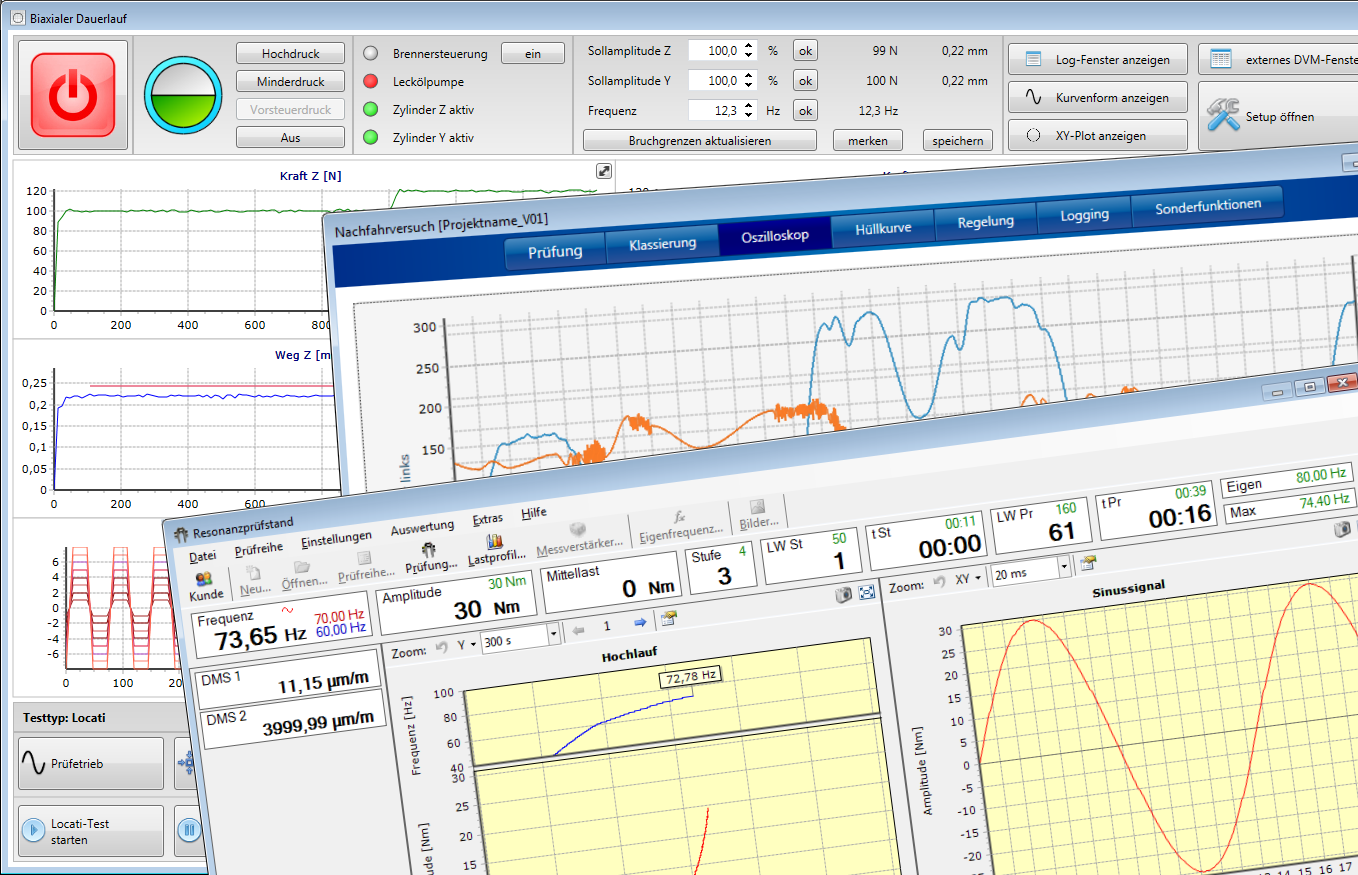Click Log-Fenster anzeigen button
Screen dimensions: 1358x875
coord(1098,60)
